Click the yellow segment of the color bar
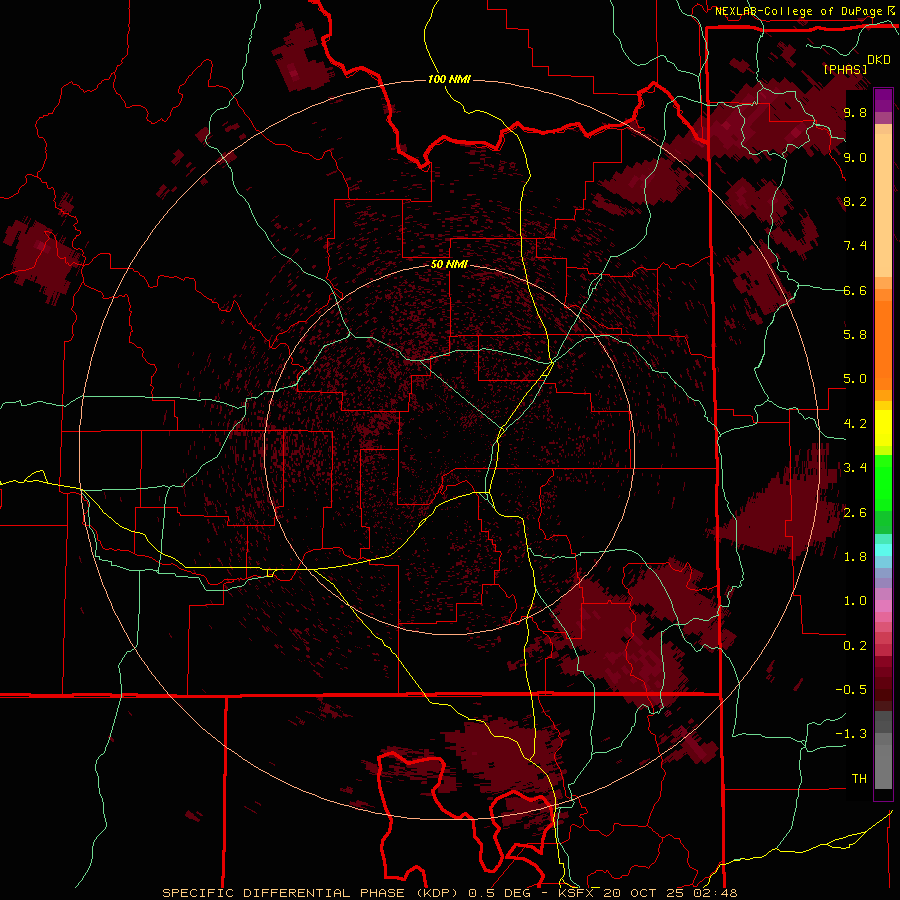900x900 pixels. 883,428
